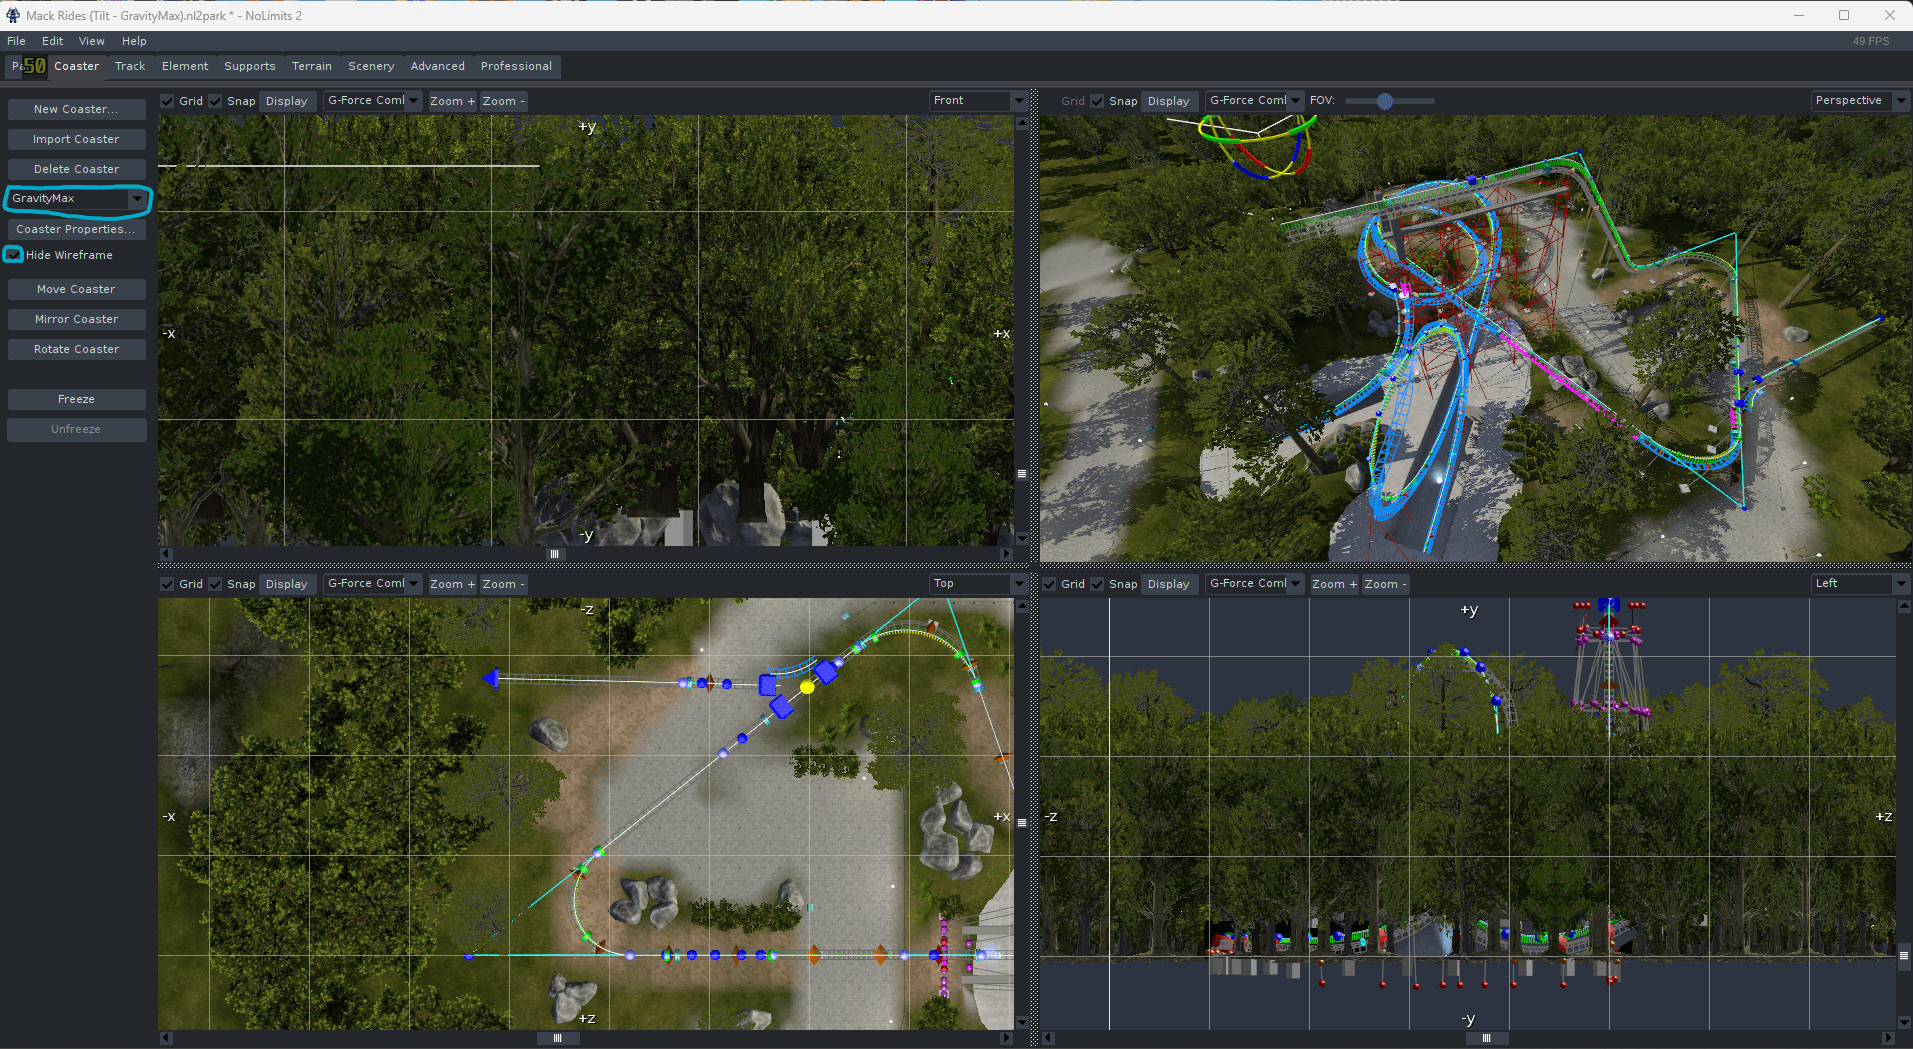This screenshot has width=1913, height=1049.
Task: Click the FOV slider handle
Action: click(x=1385, y=101)
